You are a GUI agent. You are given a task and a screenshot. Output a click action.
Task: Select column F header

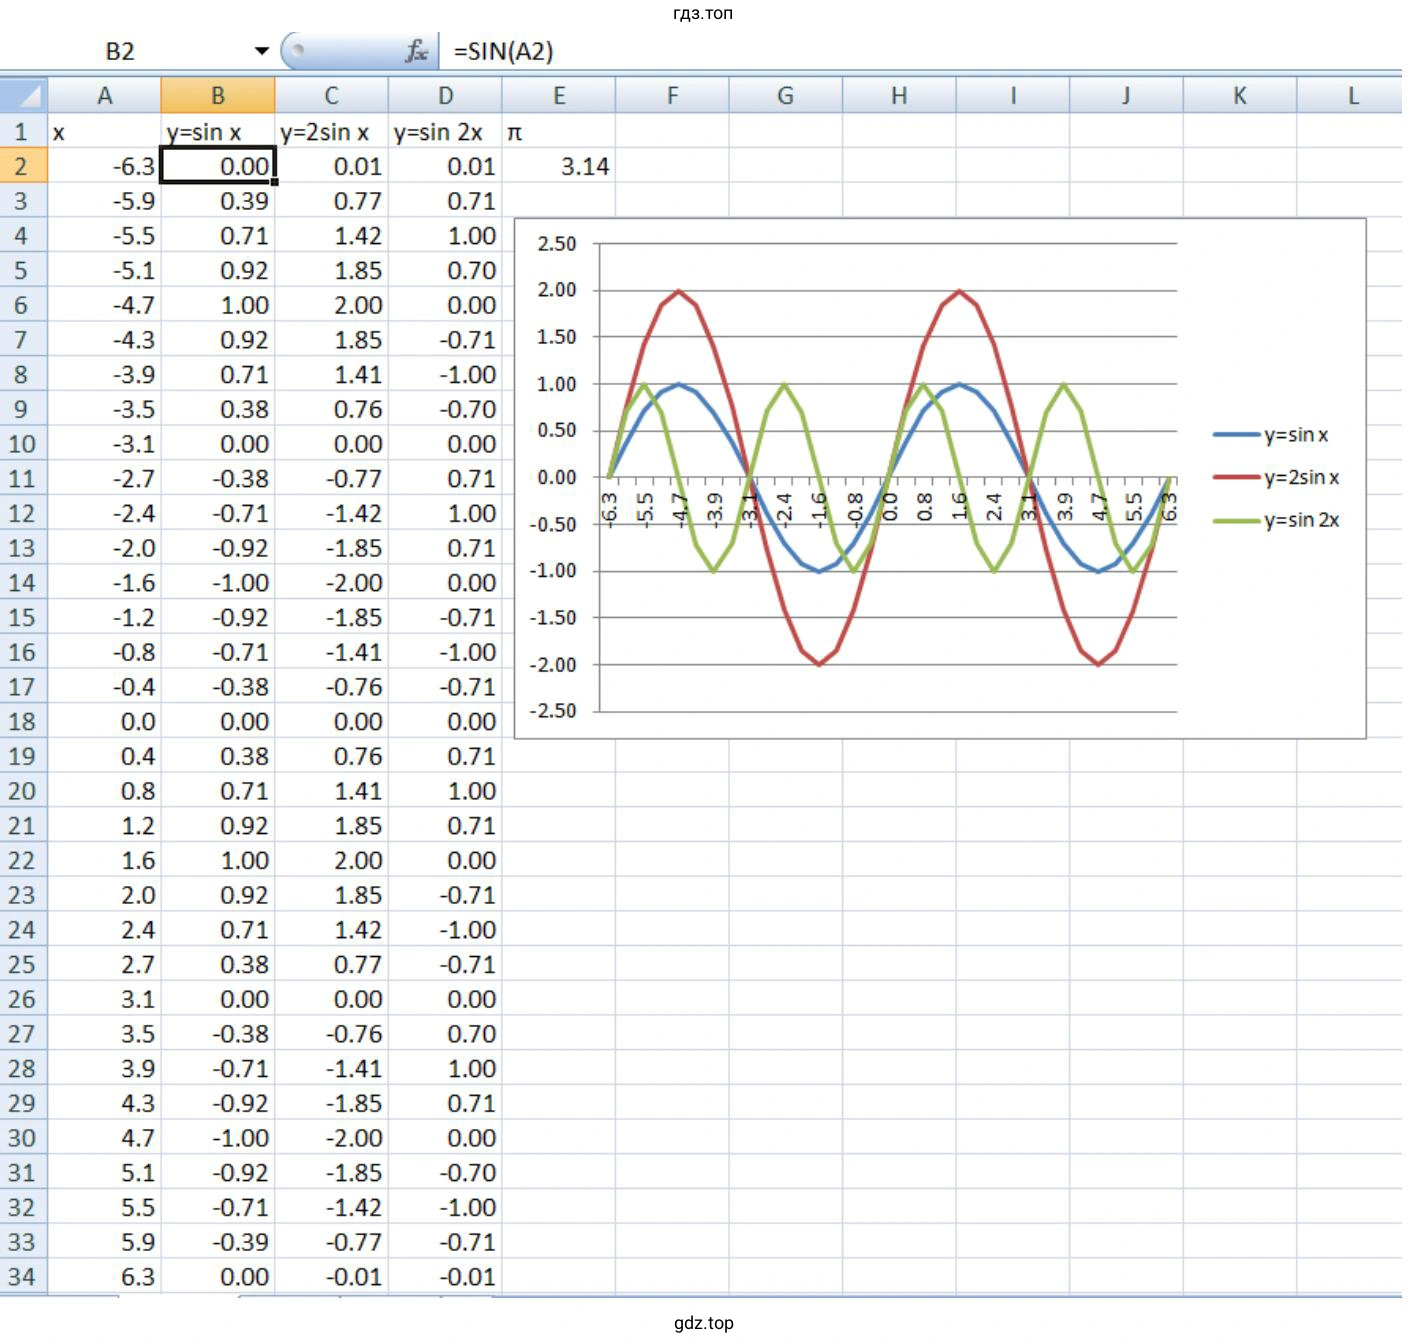pos(672,96)
